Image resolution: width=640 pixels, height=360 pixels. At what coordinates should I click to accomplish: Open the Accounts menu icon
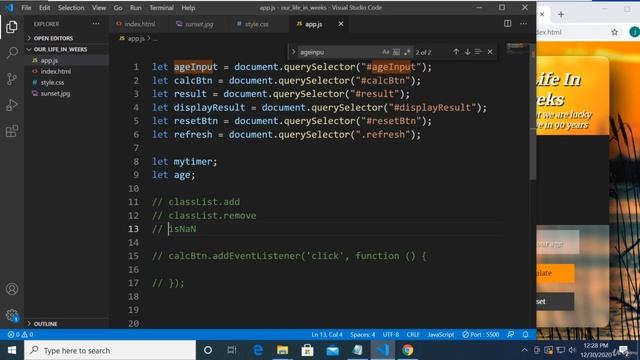[12, 289]
